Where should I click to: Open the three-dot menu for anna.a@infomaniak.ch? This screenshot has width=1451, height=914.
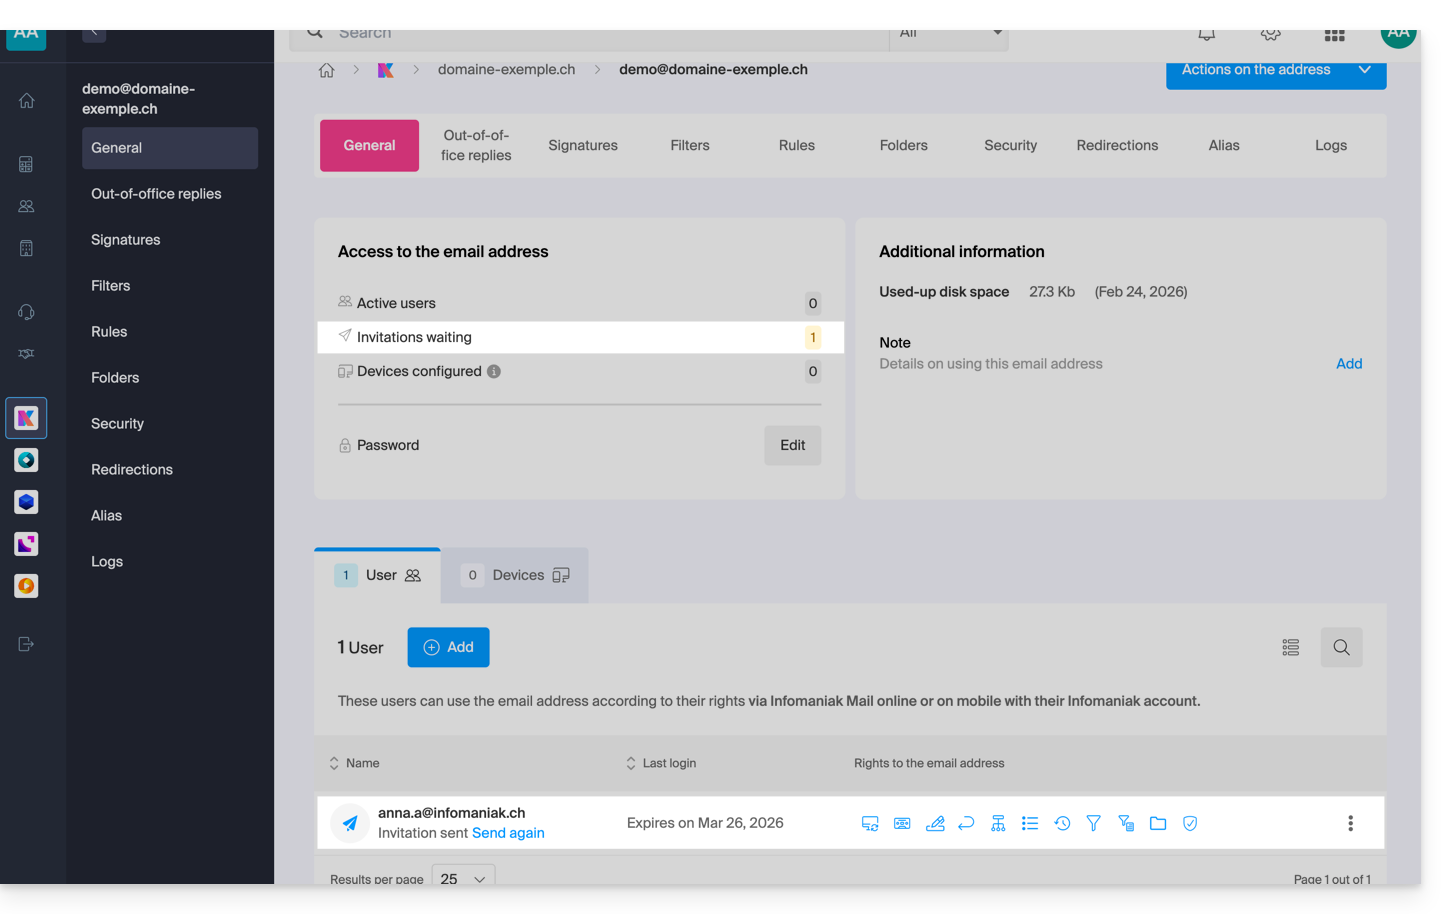[1350, 823]
